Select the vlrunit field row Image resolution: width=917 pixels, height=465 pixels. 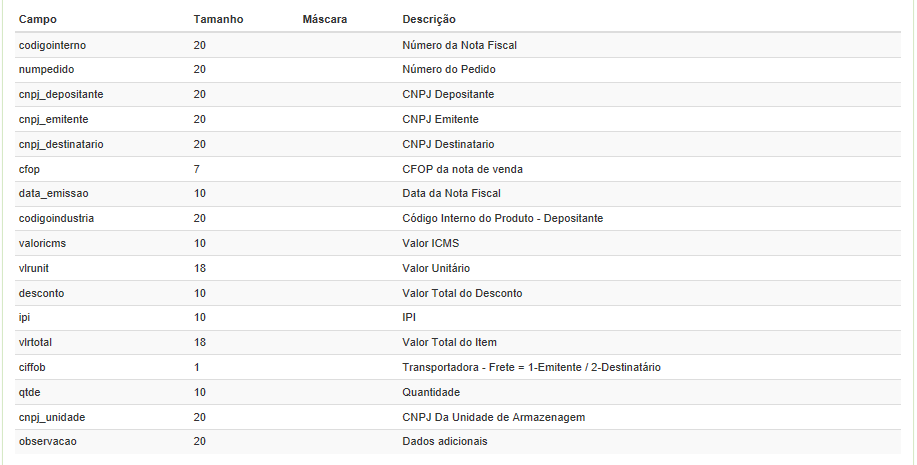click(36, 268)
